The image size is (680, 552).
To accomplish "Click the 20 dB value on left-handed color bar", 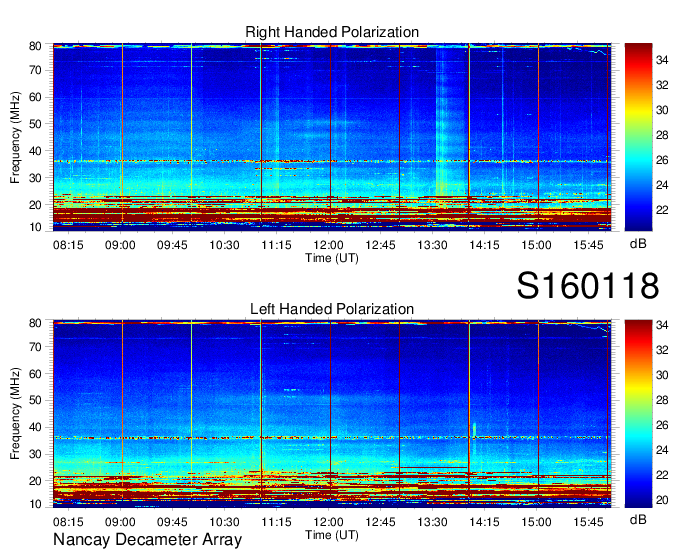I will pos(662,500).
